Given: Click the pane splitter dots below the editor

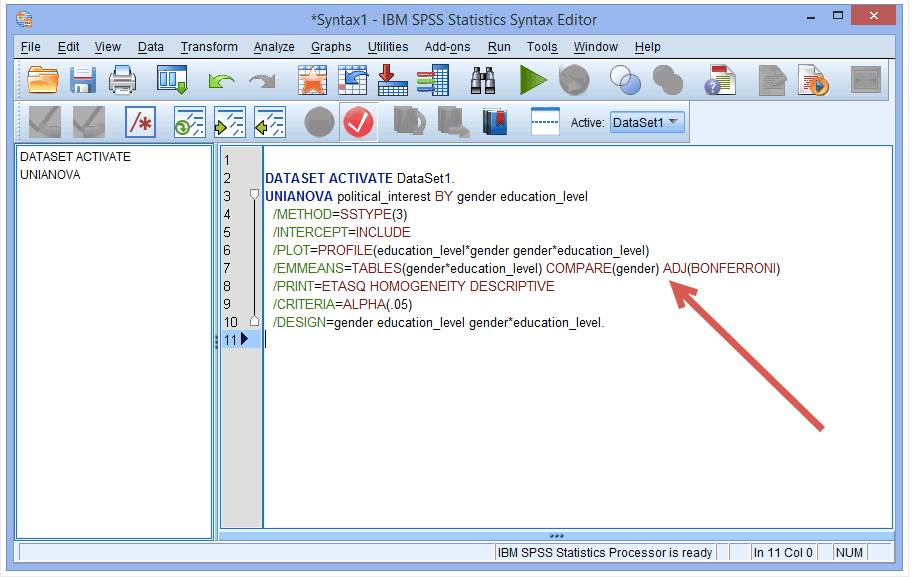Looking at the screenshot, I should pos(556,536).
